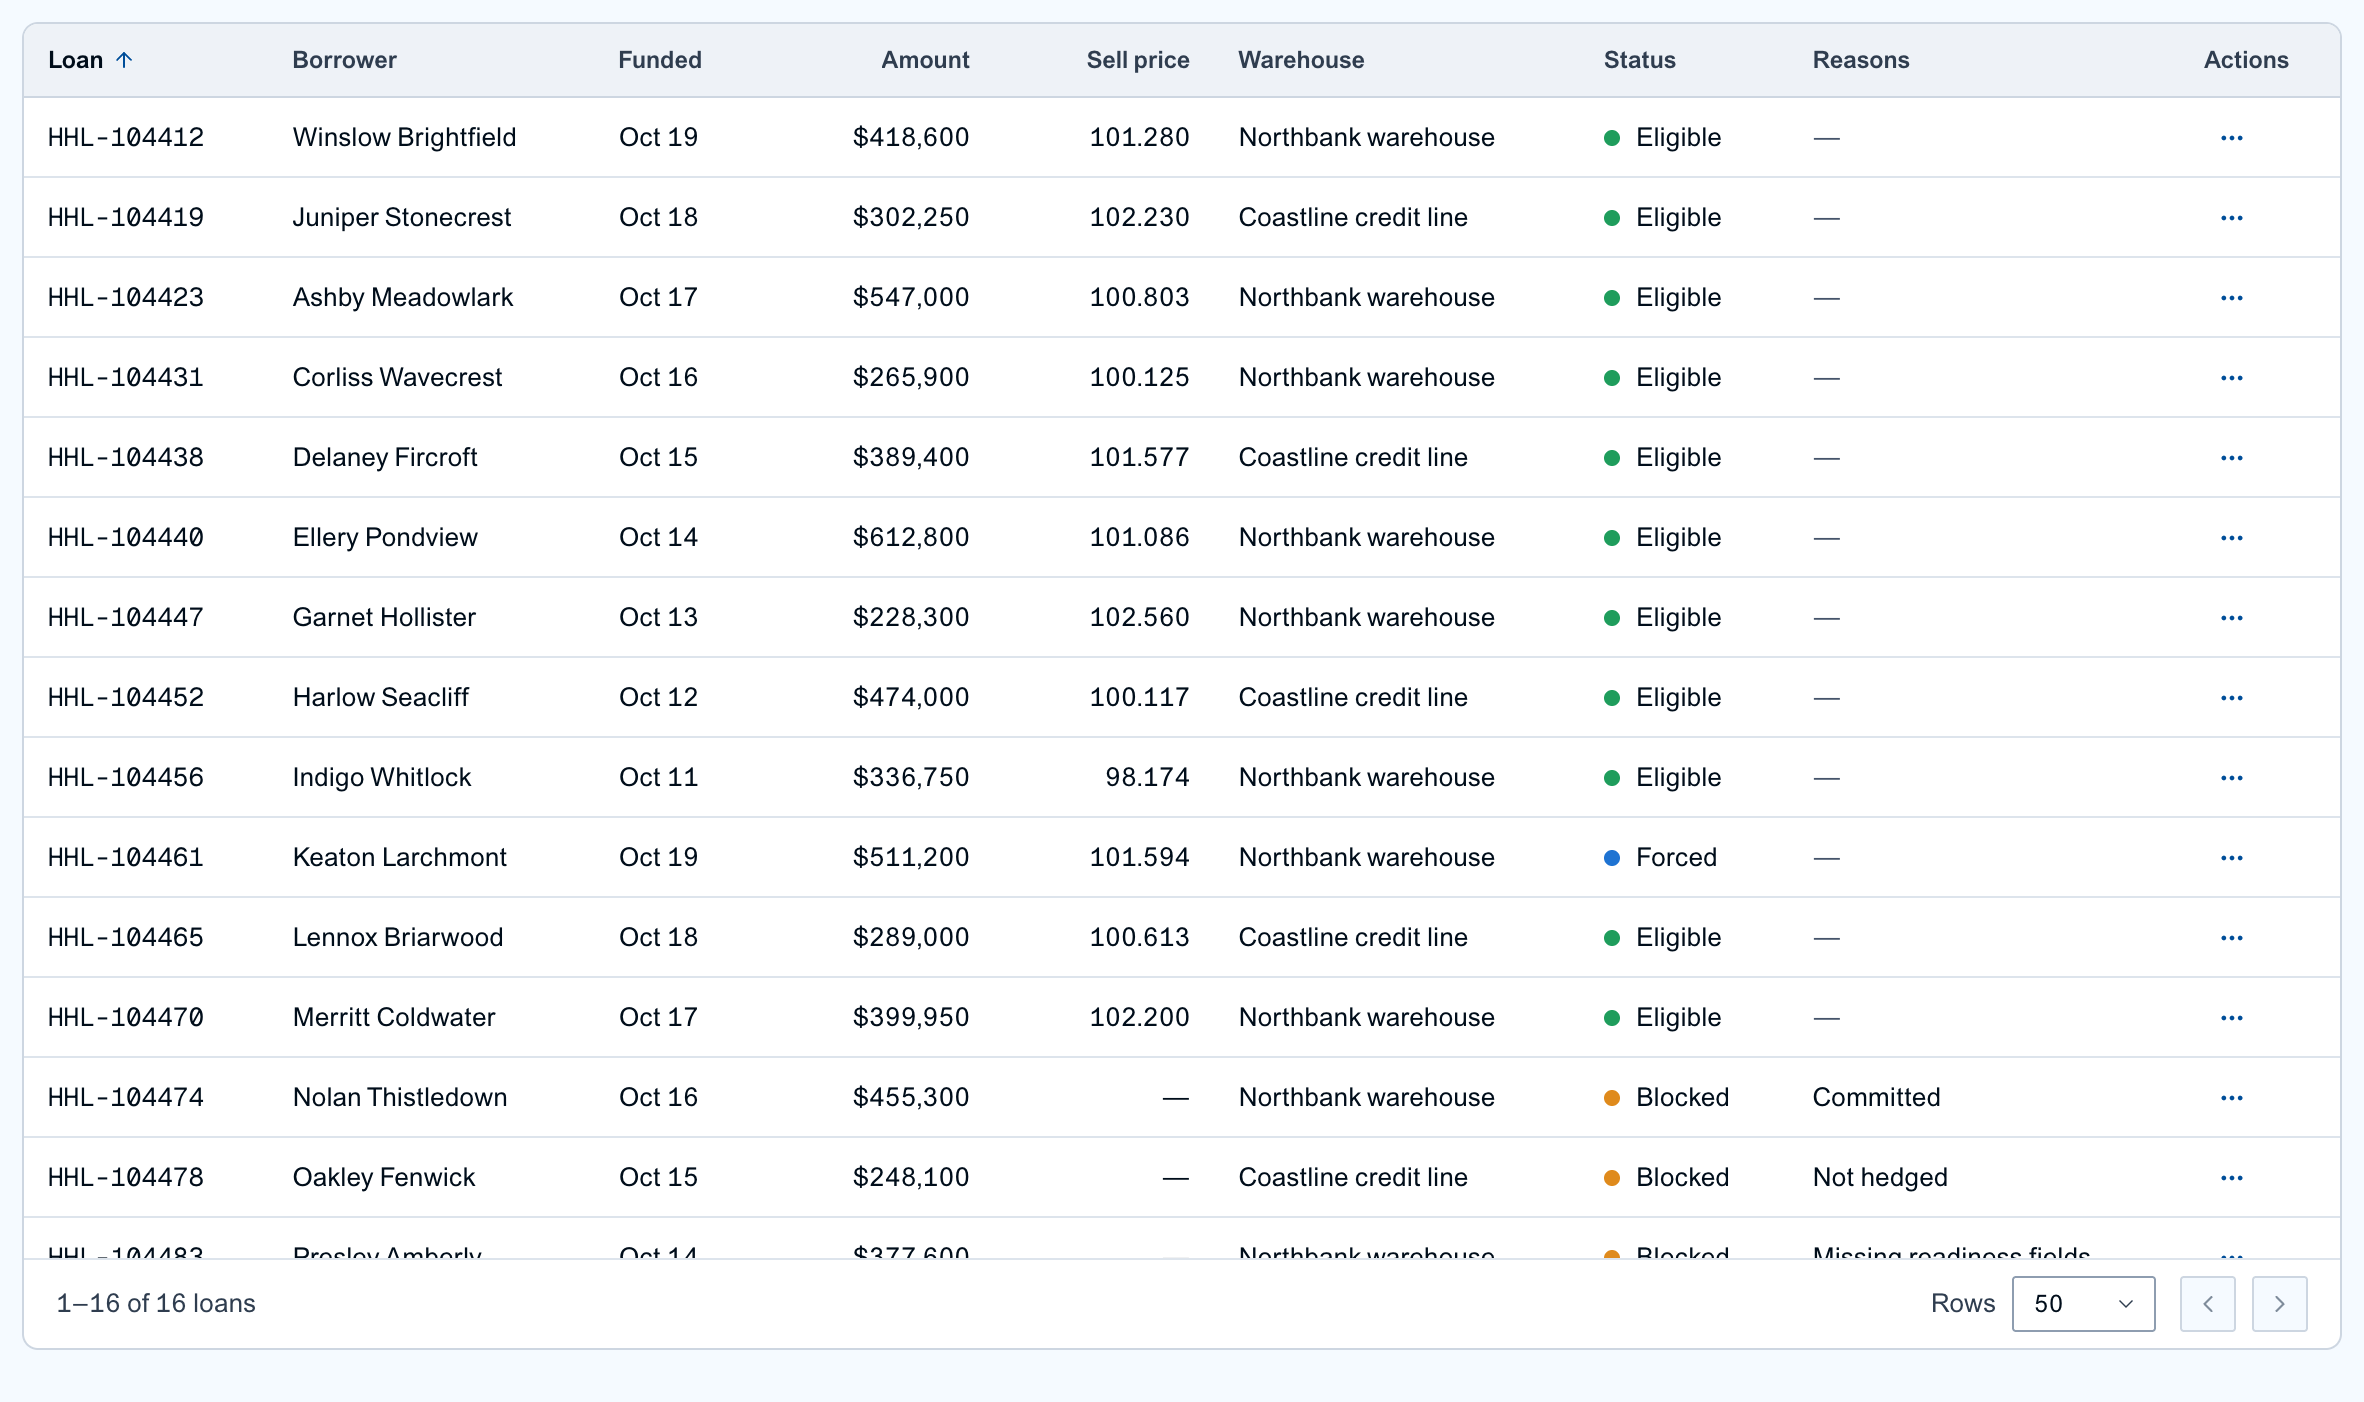Screen dimensions: 2364x1402
Task: Open actions menu for Oakley Fenwick
Action: 2231,1178
